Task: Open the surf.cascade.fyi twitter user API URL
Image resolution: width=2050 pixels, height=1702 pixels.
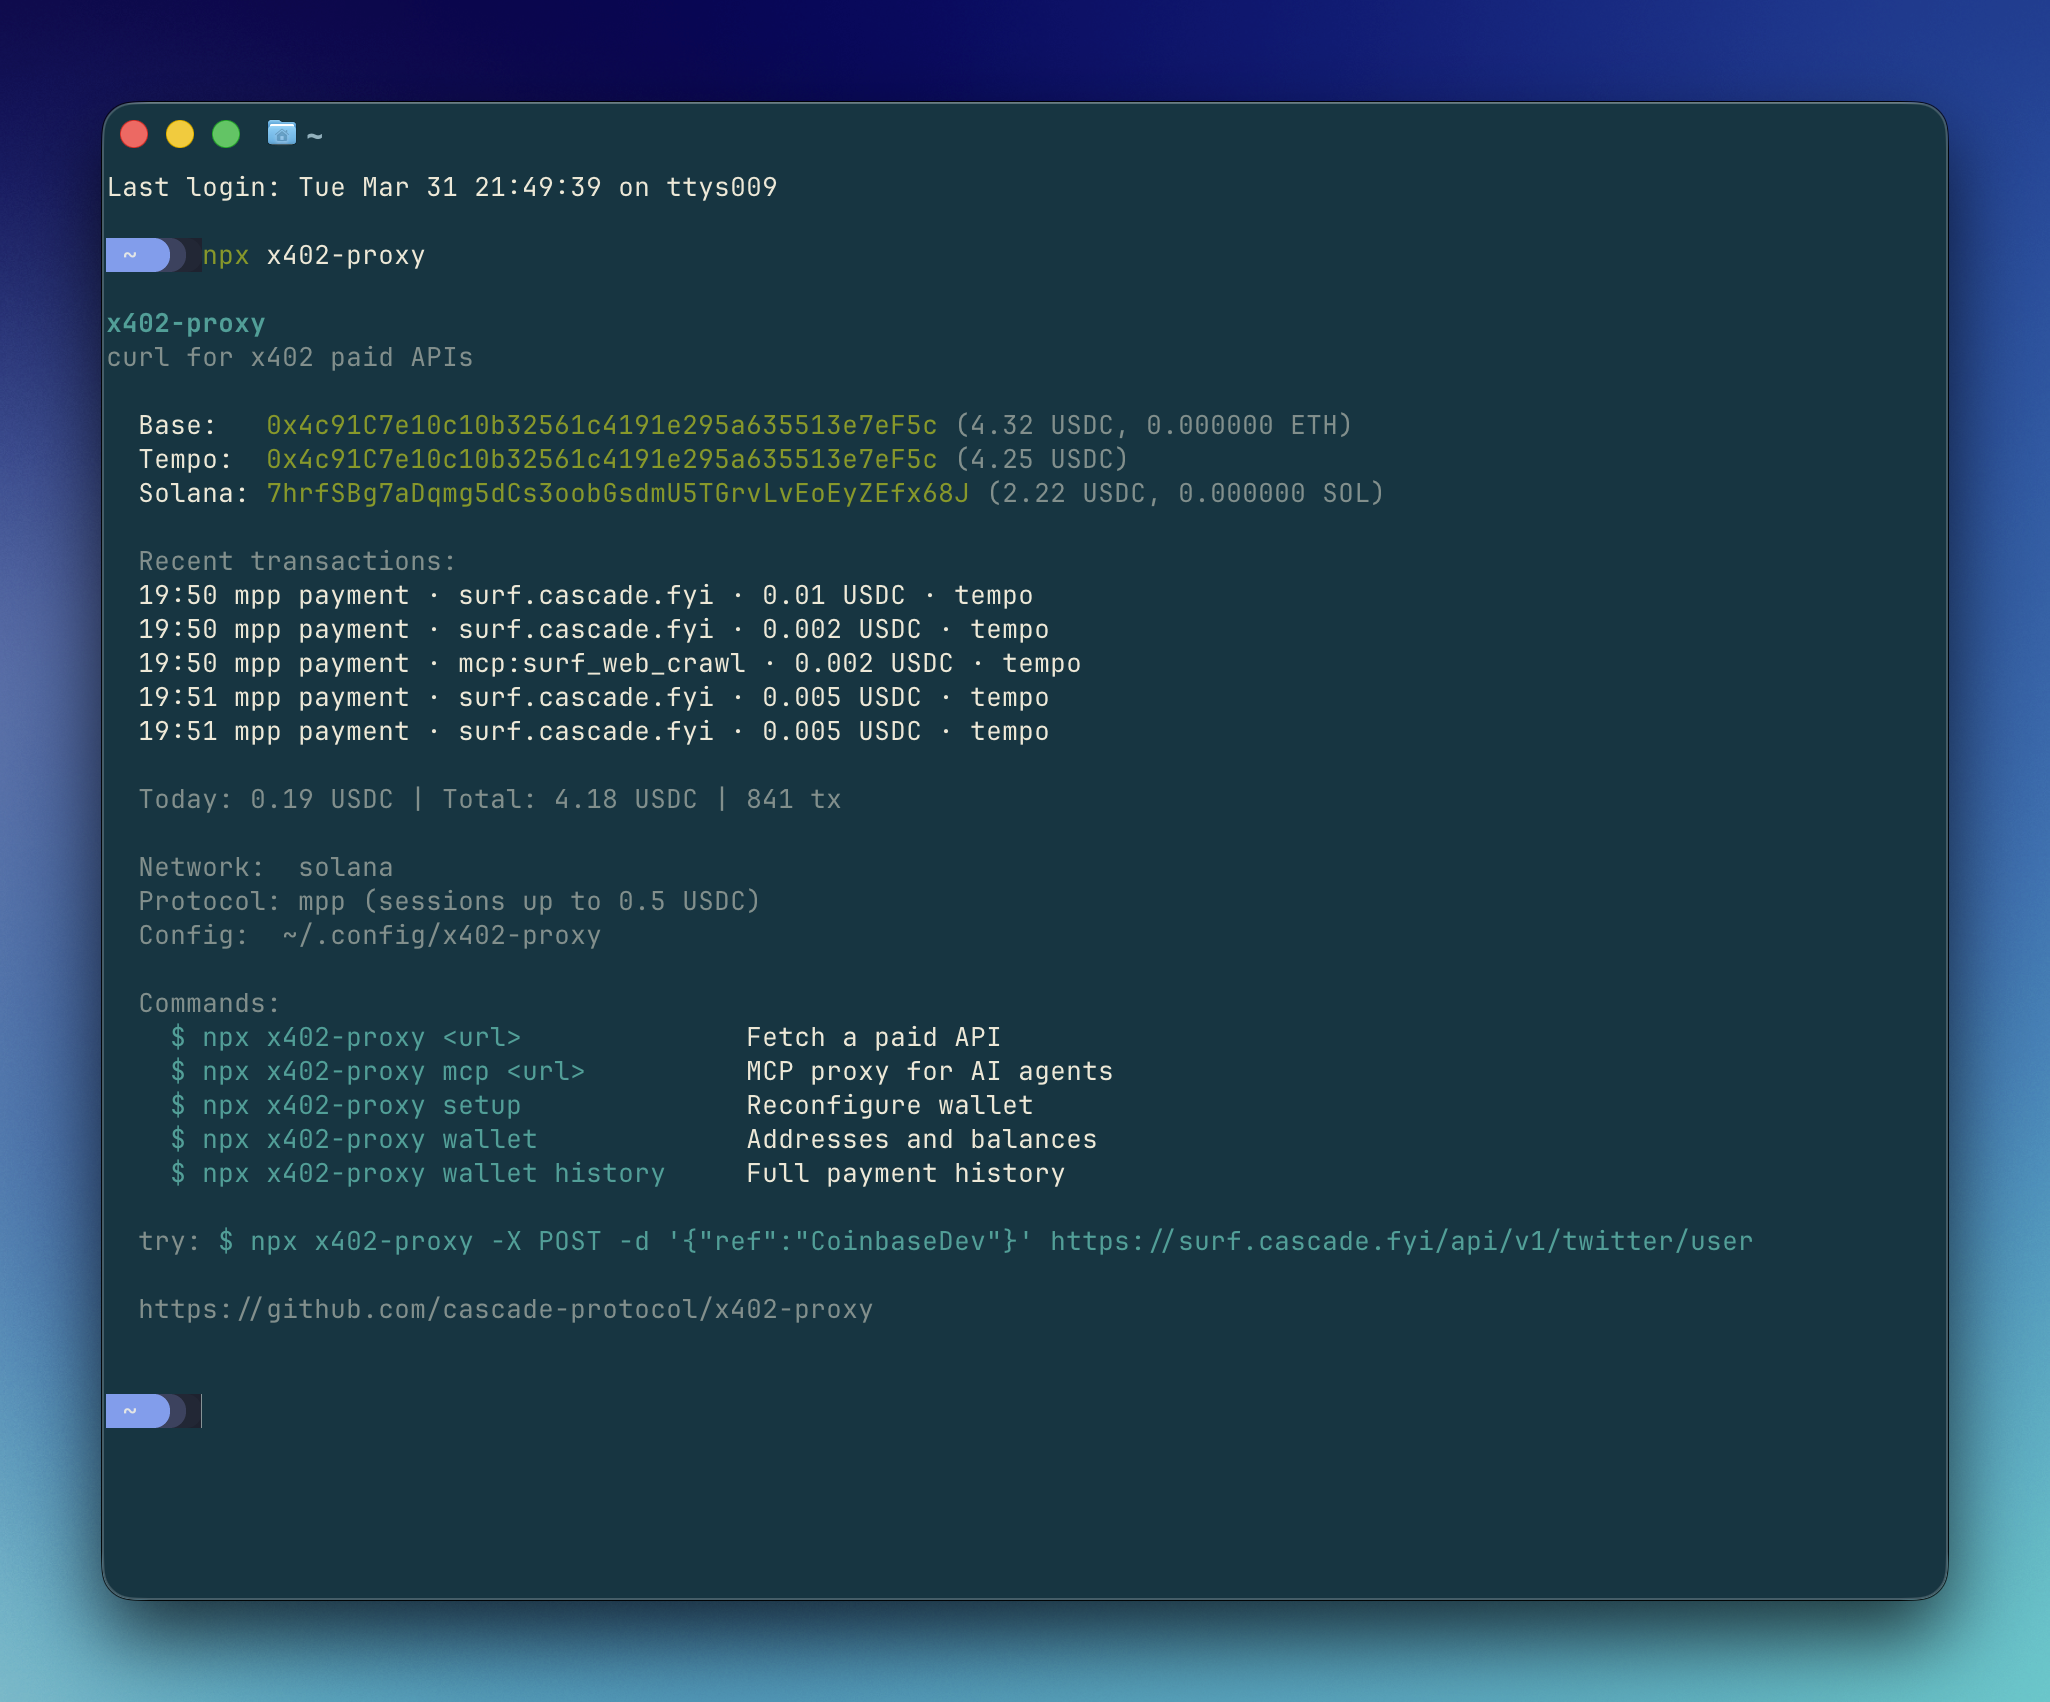Action: tap(1400, 1241)
